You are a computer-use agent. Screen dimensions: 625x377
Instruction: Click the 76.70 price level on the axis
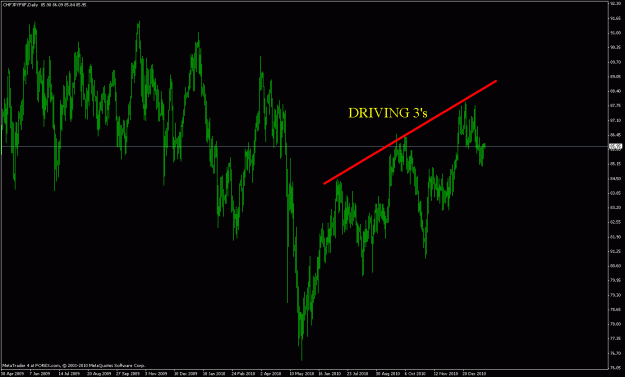(615, 353)
